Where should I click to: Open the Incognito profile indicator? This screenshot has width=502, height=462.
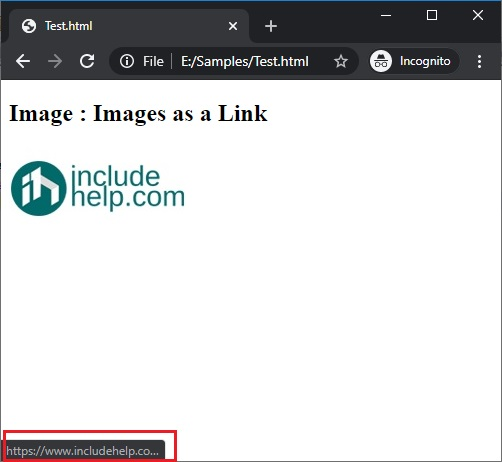tap(414, 61)
